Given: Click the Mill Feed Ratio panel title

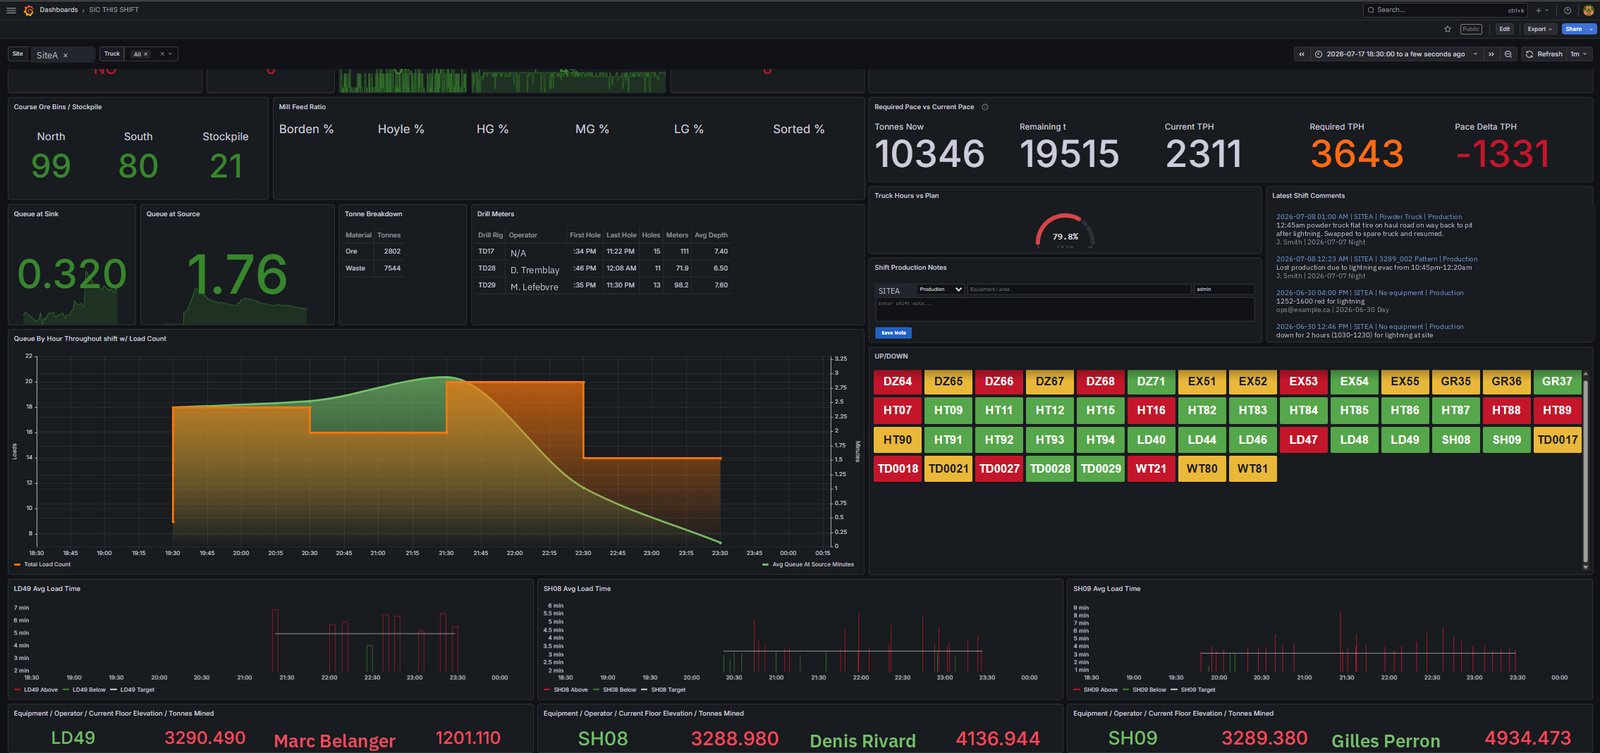Looking at the screenshot, I should point(302,107).
